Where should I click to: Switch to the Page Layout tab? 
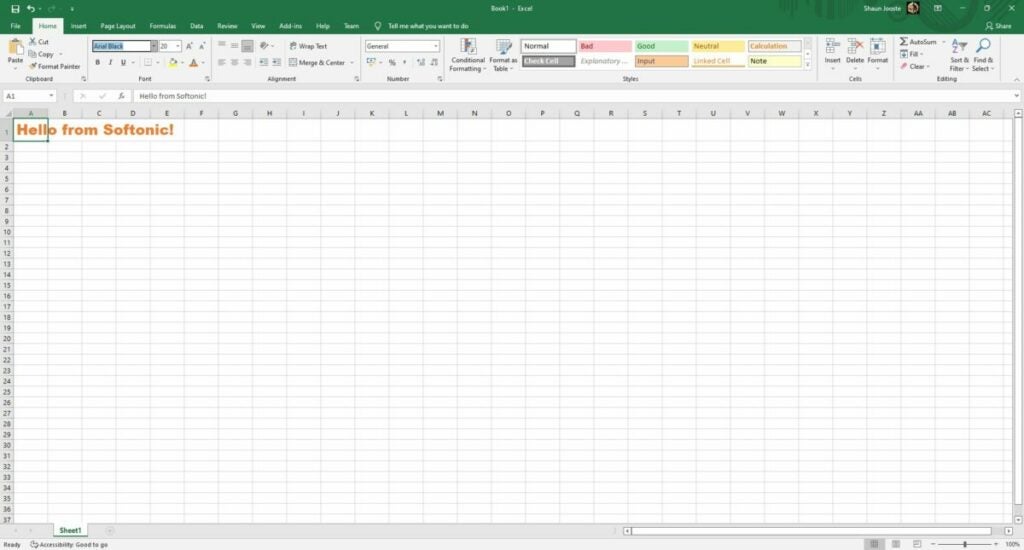coord(118,26)
